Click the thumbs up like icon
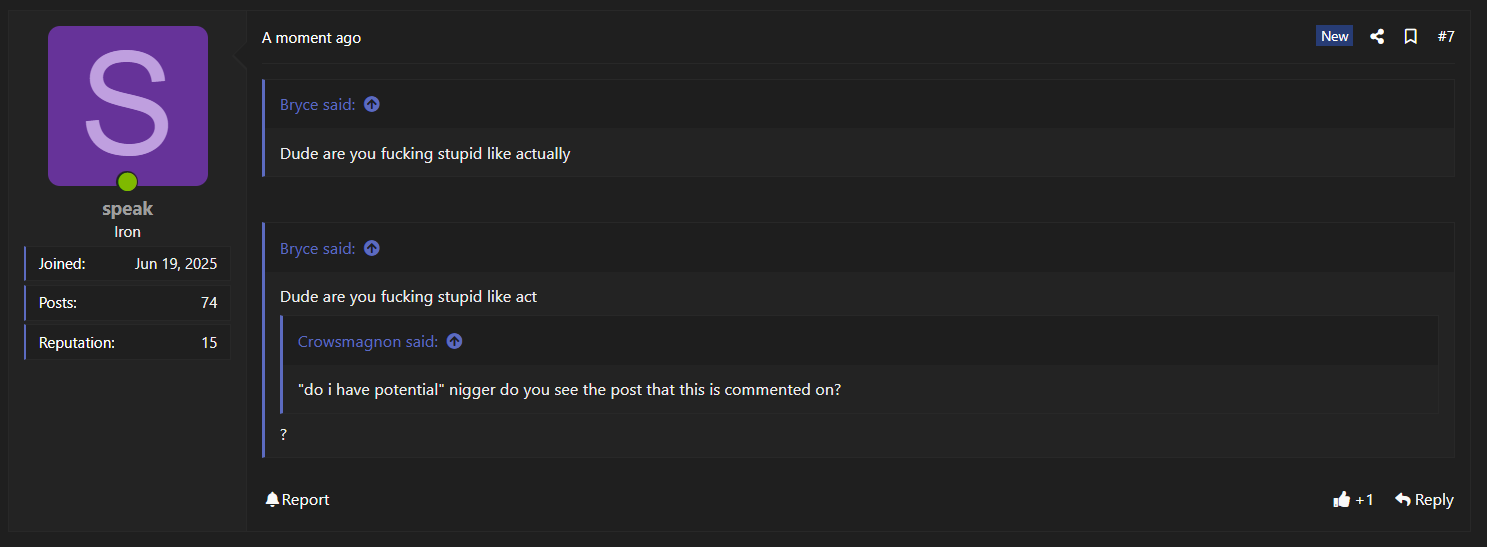1487x547 pixels. [x=1342, y=499]
